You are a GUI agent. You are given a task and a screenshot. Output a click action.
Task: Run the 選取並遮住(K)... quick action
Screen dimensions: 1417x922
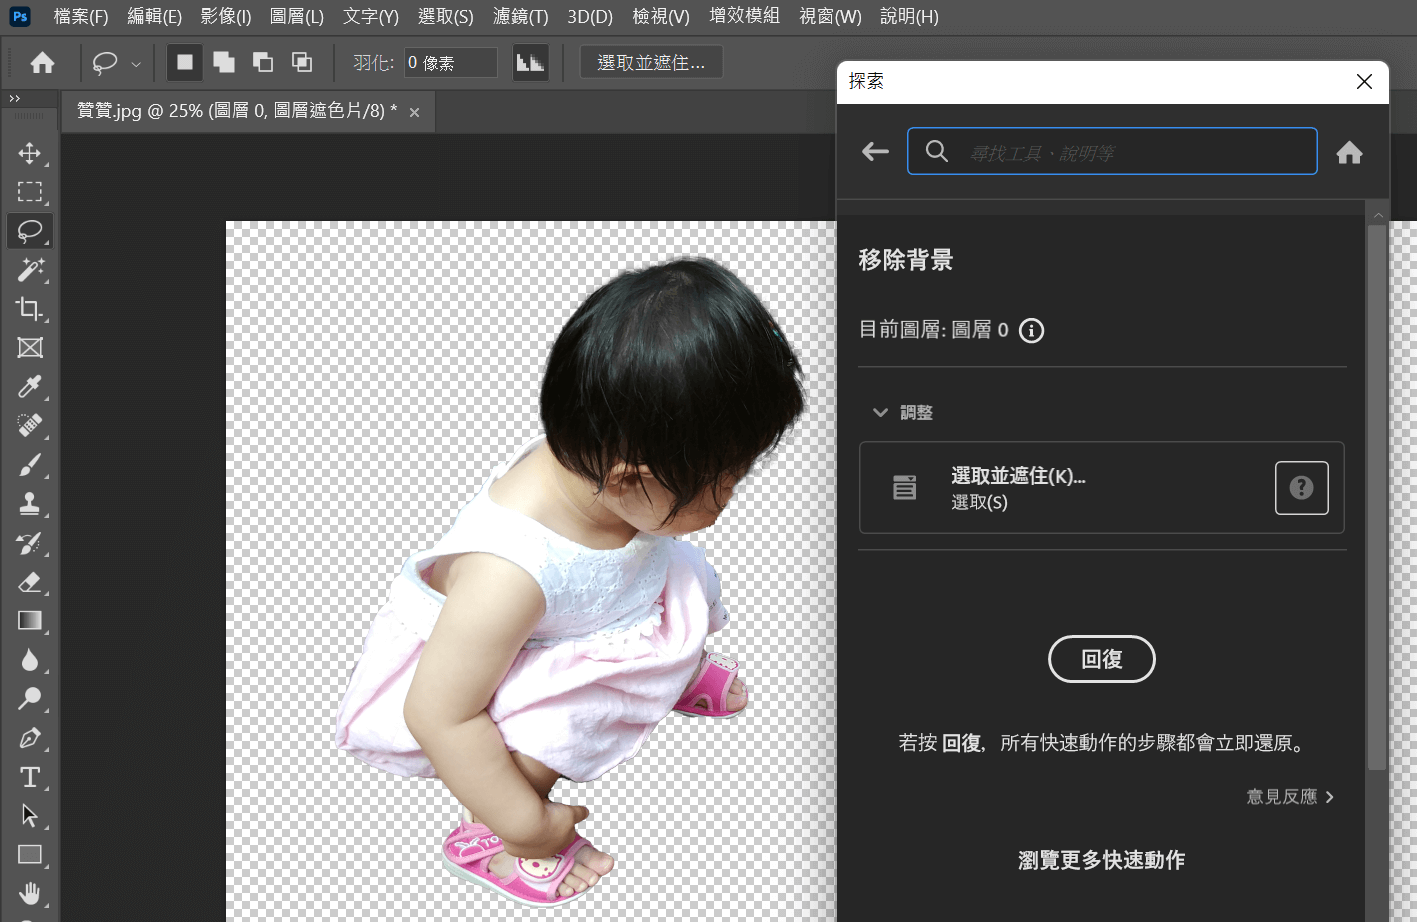coord(1102,488)
